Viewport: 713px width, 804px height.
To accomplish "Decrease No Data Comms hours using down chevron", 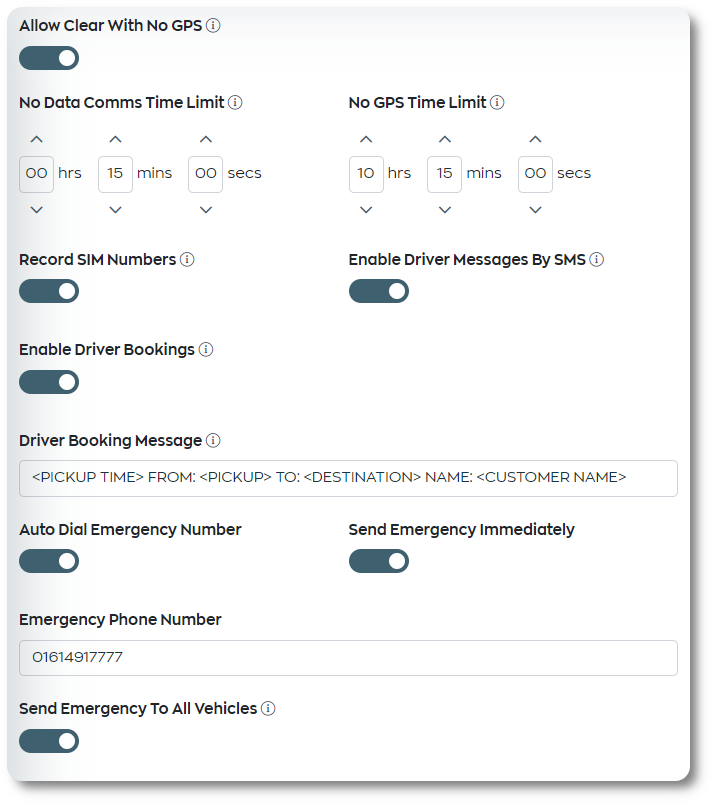I will [36, 210].
